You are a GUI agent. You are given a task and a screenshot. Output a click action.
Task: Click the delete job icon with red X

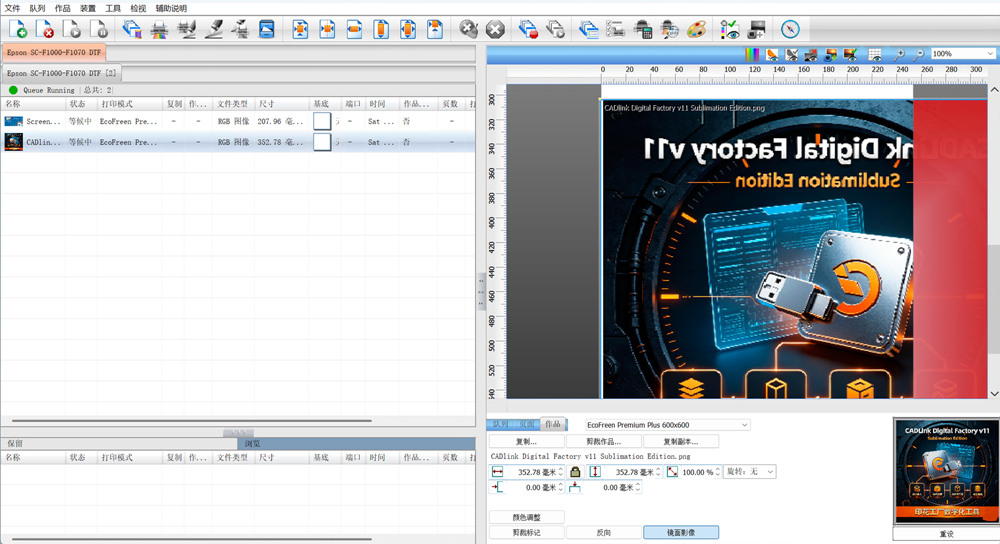tap(45, 29)
